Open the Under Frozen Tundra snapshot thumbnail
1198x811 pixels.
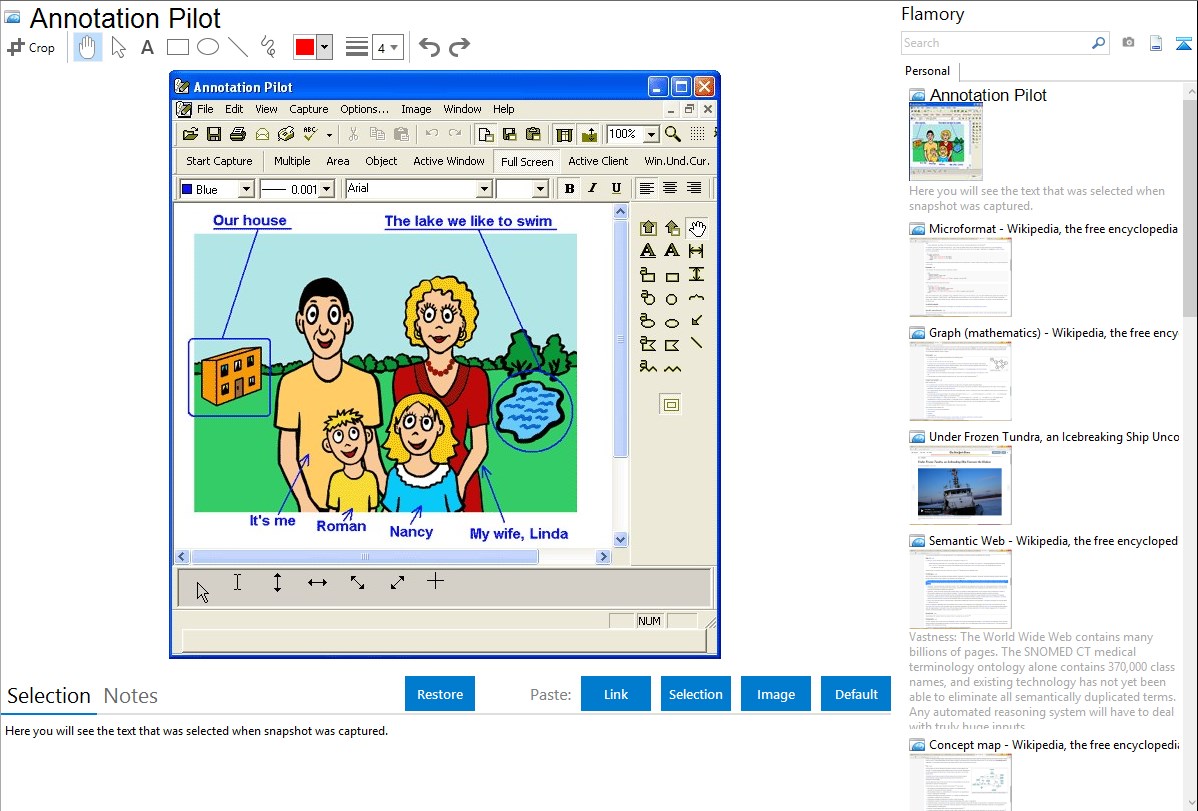tap(960, 485)
